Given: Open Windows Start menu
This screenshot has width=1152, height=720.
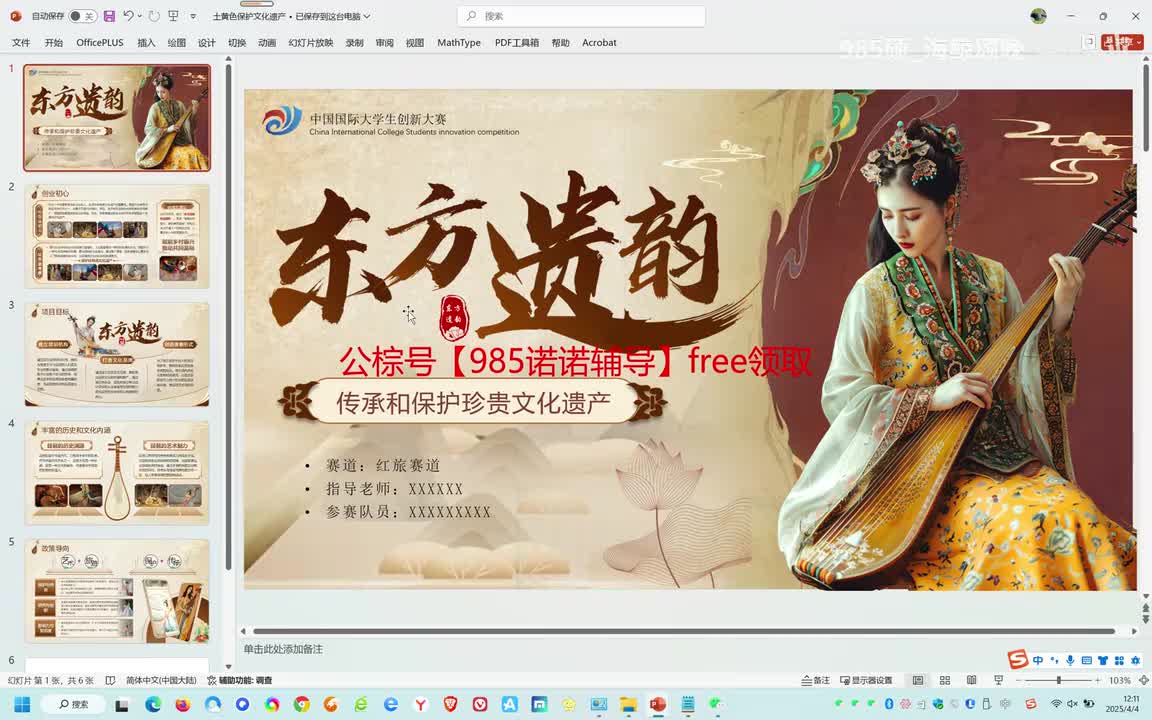Looking at the screenshot, I should coord(22,704).
